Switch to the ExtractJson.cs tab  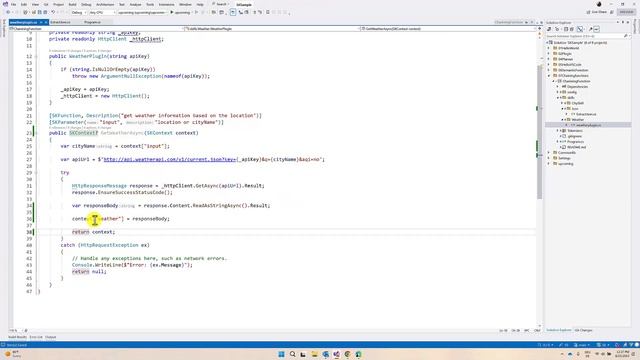pos(60,22)
